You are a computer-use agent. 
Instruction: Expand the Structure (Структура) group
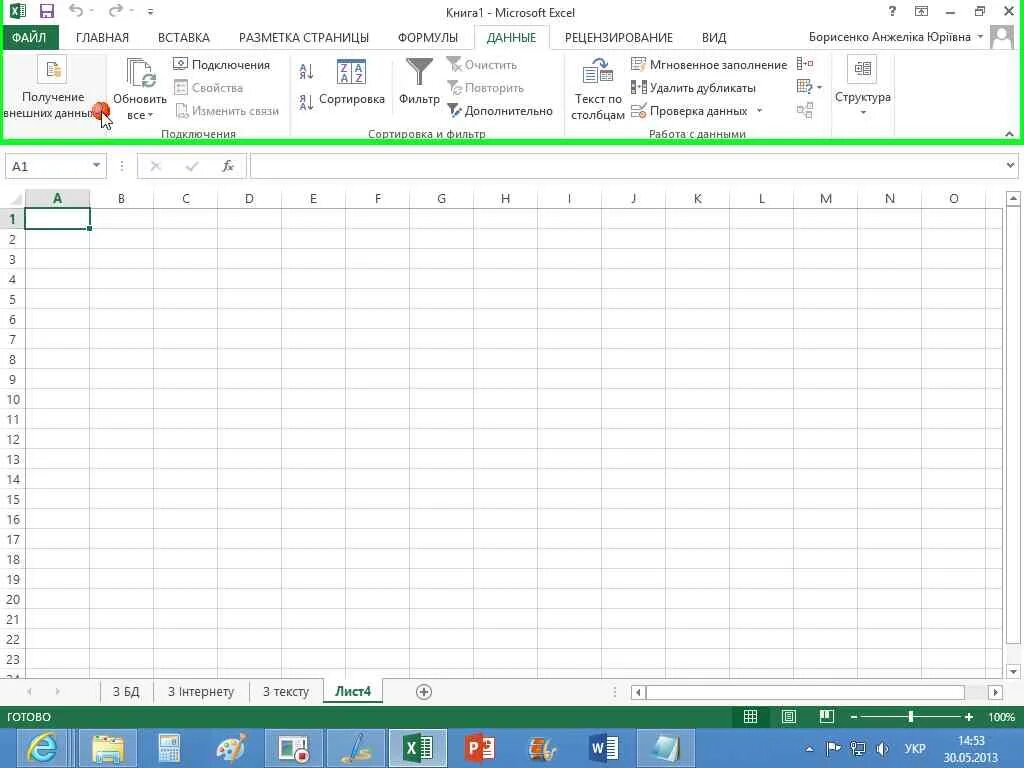[863, 87]
